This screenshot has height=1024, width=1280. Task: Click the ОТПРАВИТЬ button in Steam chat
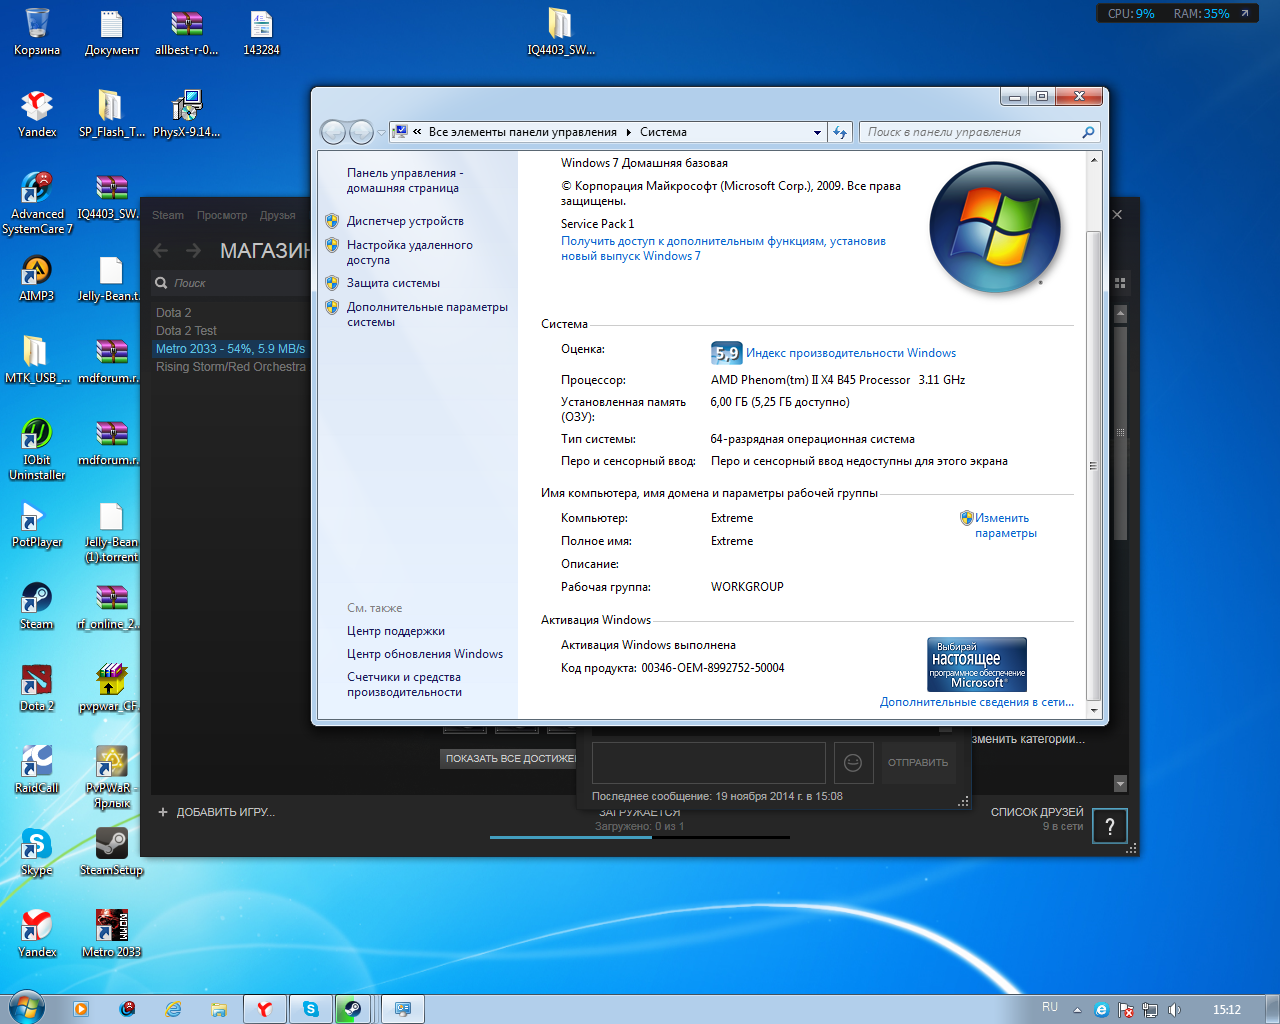pos(918,763)
